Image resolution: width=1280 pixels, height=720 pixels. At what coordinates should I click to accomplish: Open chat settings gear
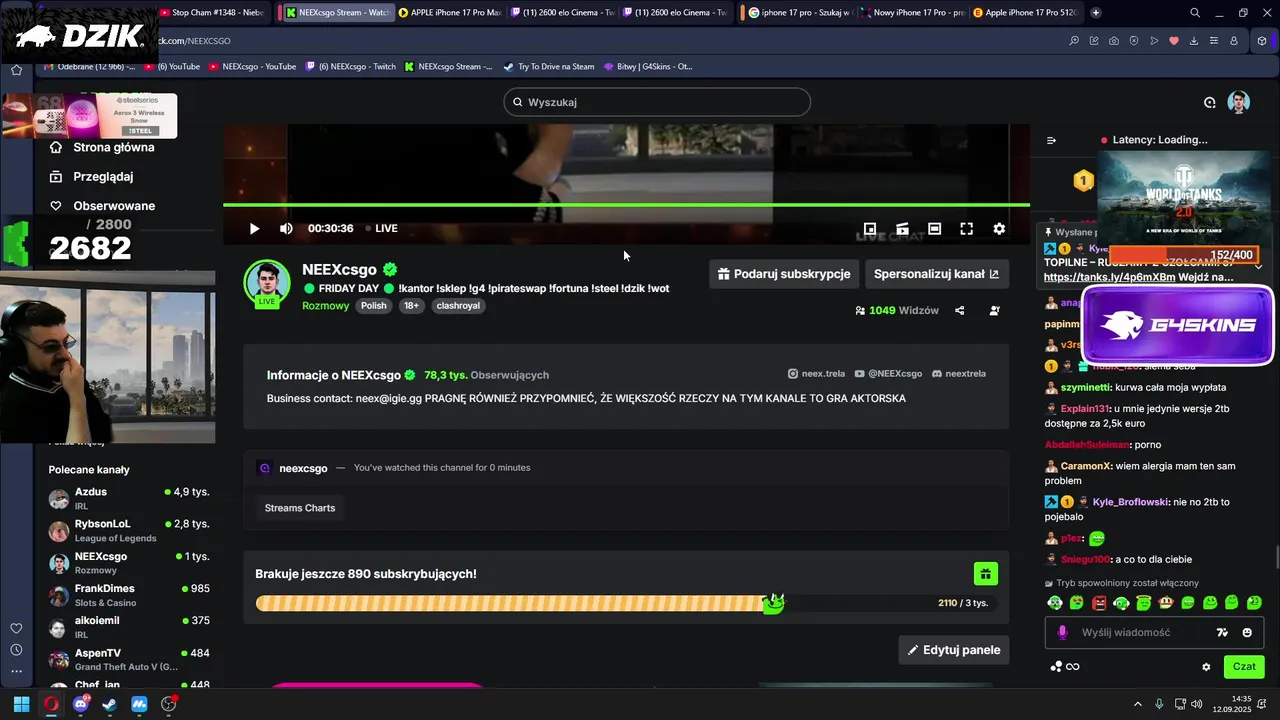pyautogui.click(x=1206, y=667)
